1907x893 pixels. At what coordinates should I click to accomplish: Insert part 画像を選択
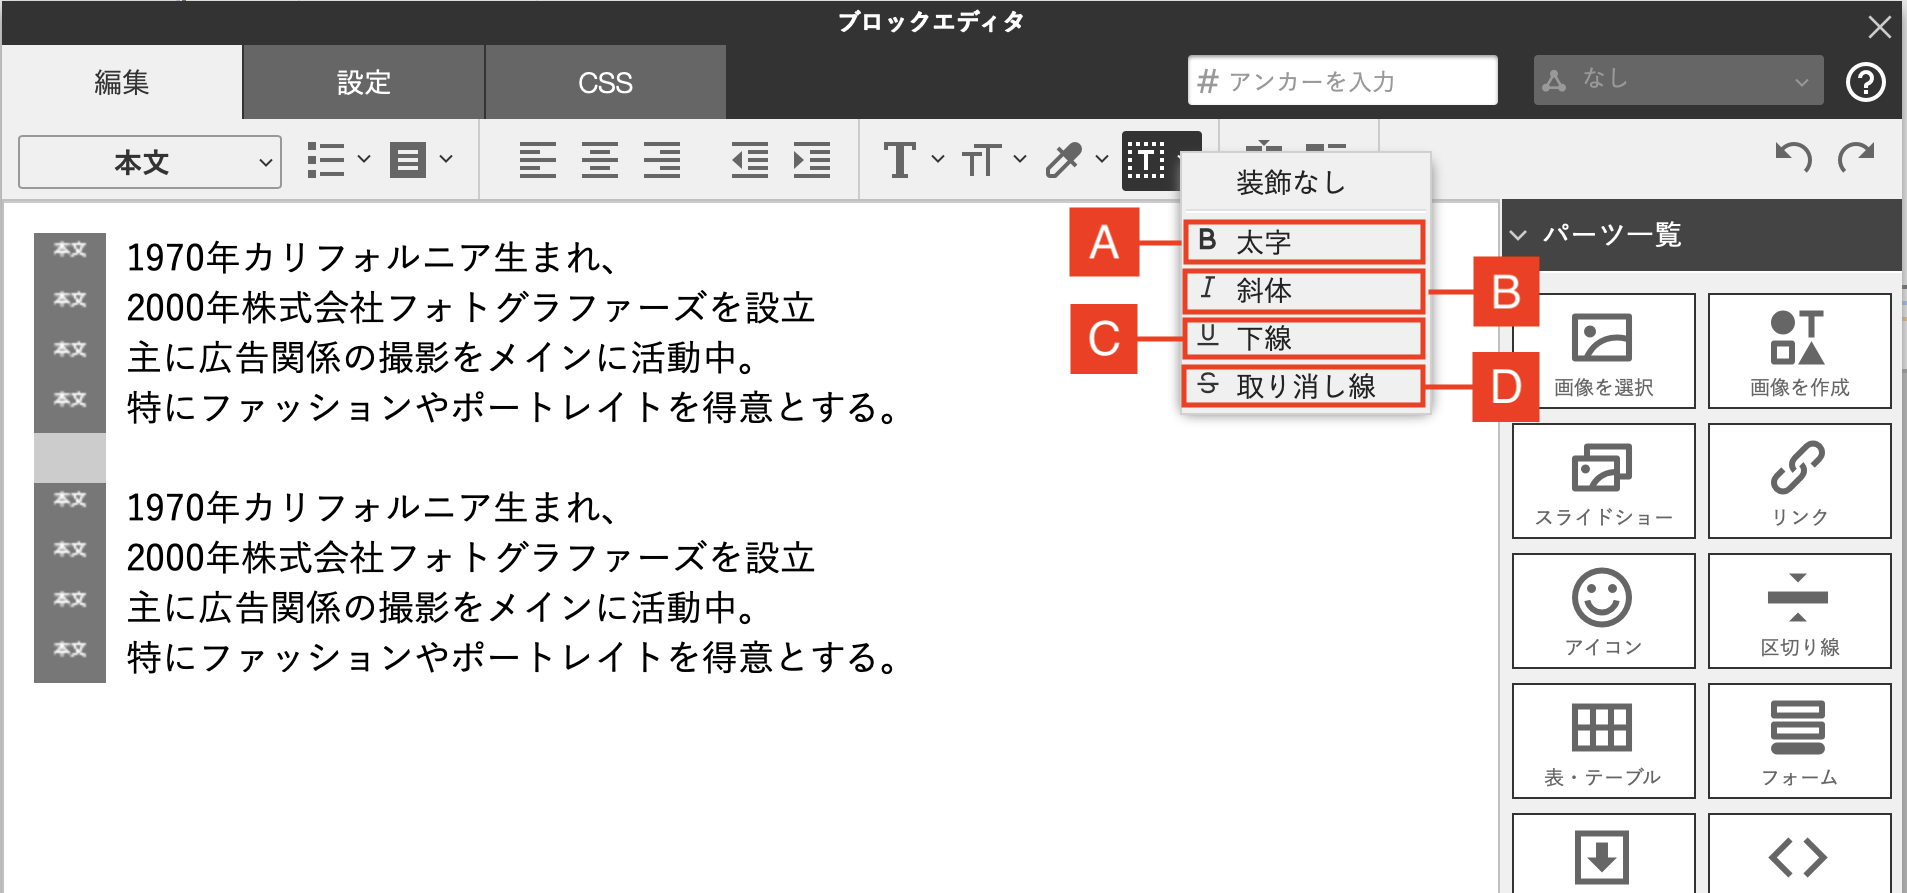point(1604,351)
